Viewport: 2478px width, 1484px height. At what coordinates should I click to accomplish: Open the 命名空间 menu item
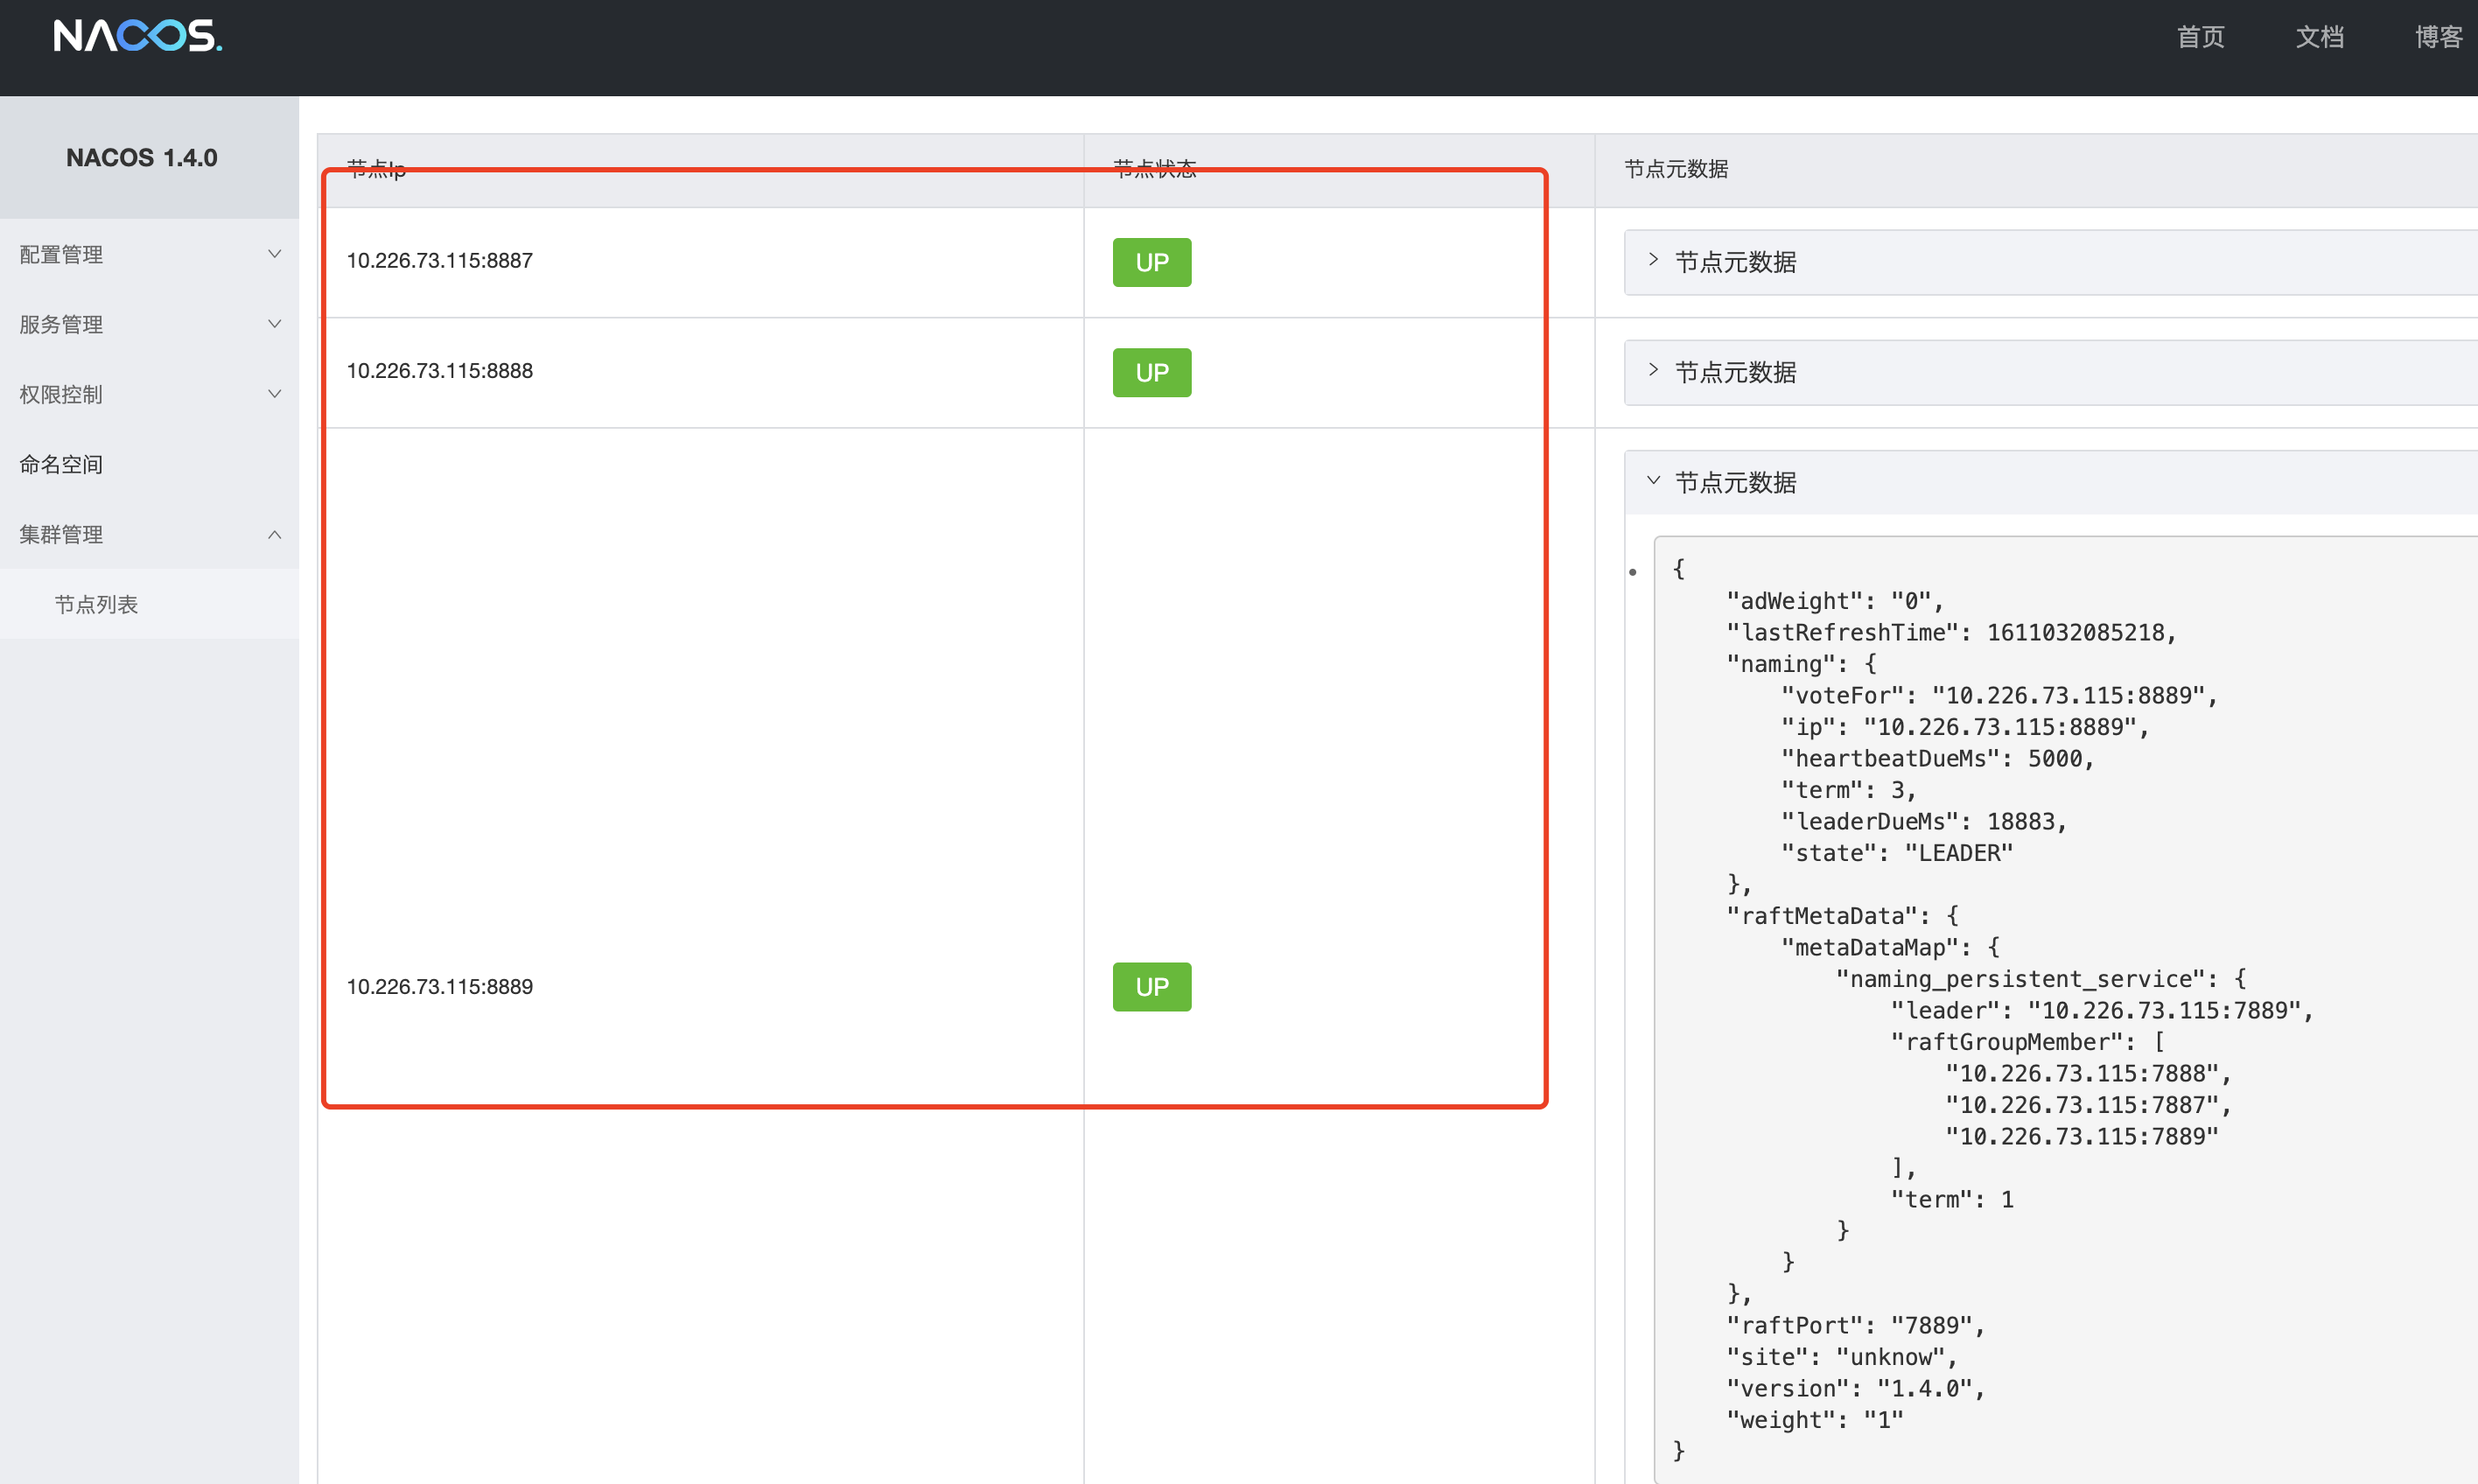(149, 464)
